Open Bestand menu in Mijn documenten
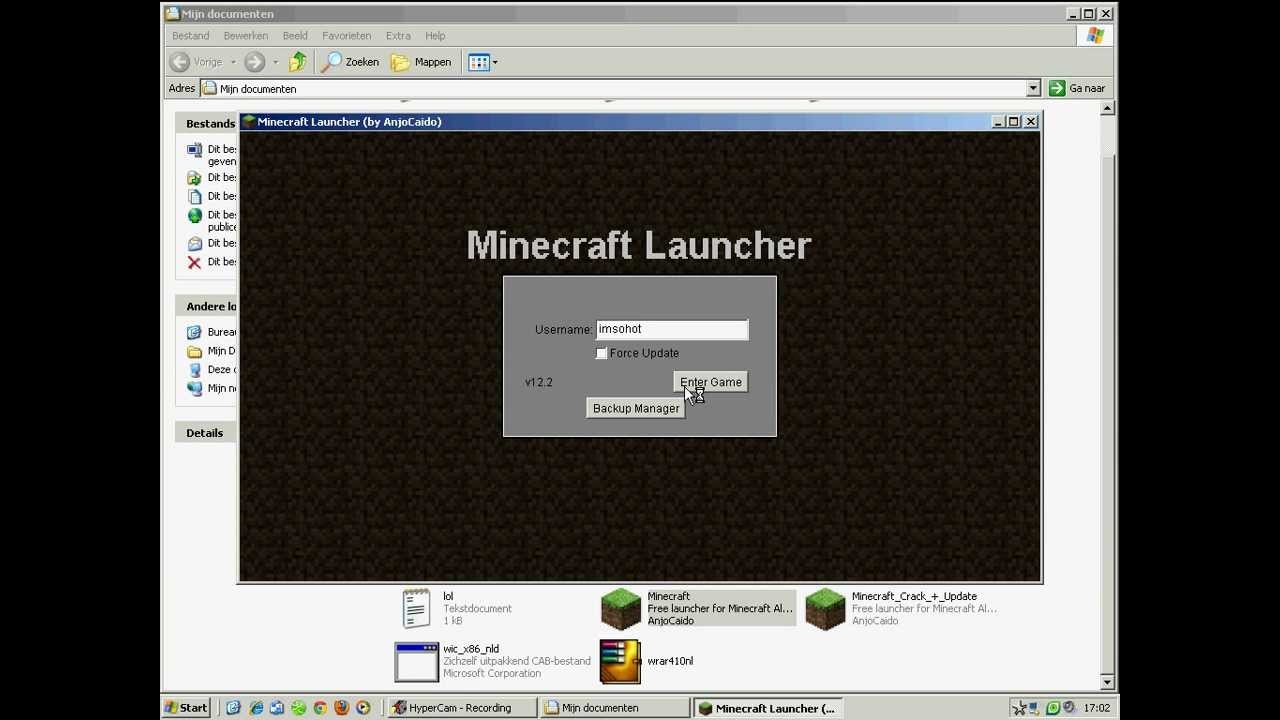Image resolution: width=1280 pixels, height=720 pixels. pos(190,35)
